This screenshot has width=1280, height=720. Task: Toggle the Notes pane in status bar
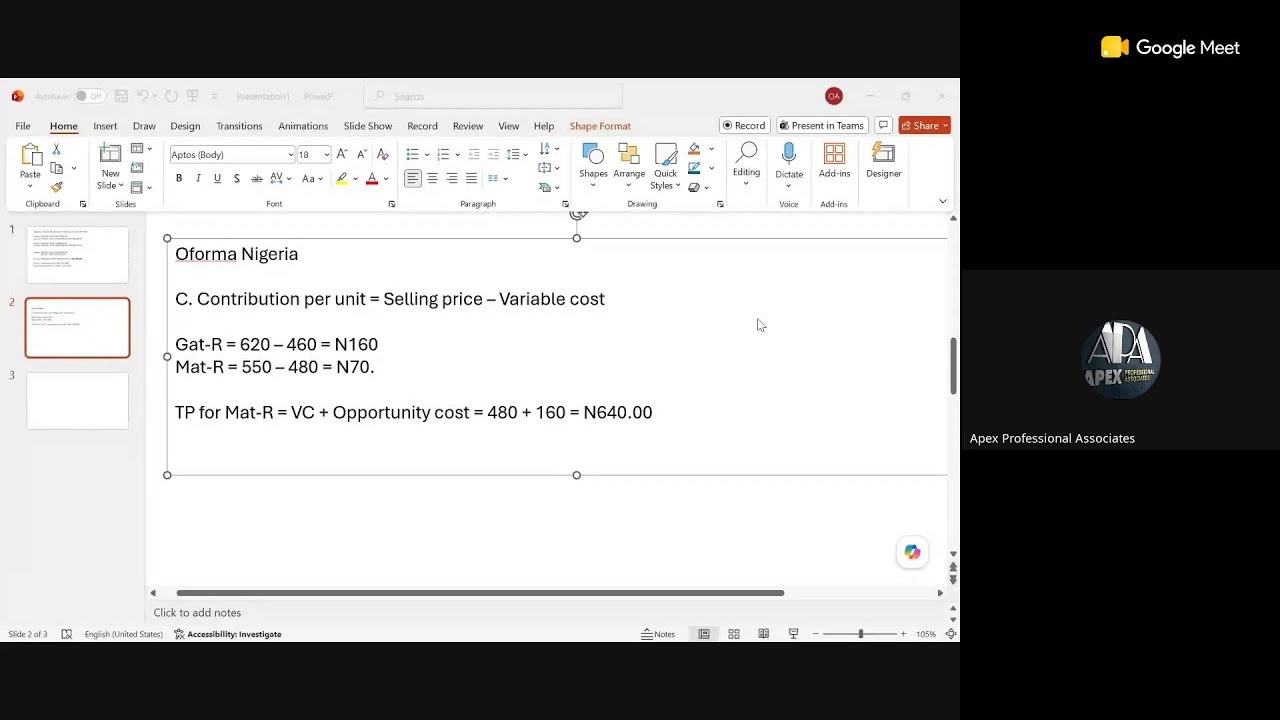tap(658, 634)
